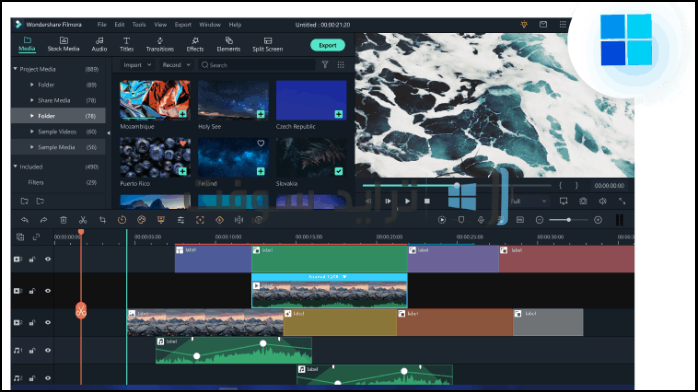This screenshot has height=392, width=698.
Task: Expand the Sample Videos folder
Action: click(x=32, y=132)
